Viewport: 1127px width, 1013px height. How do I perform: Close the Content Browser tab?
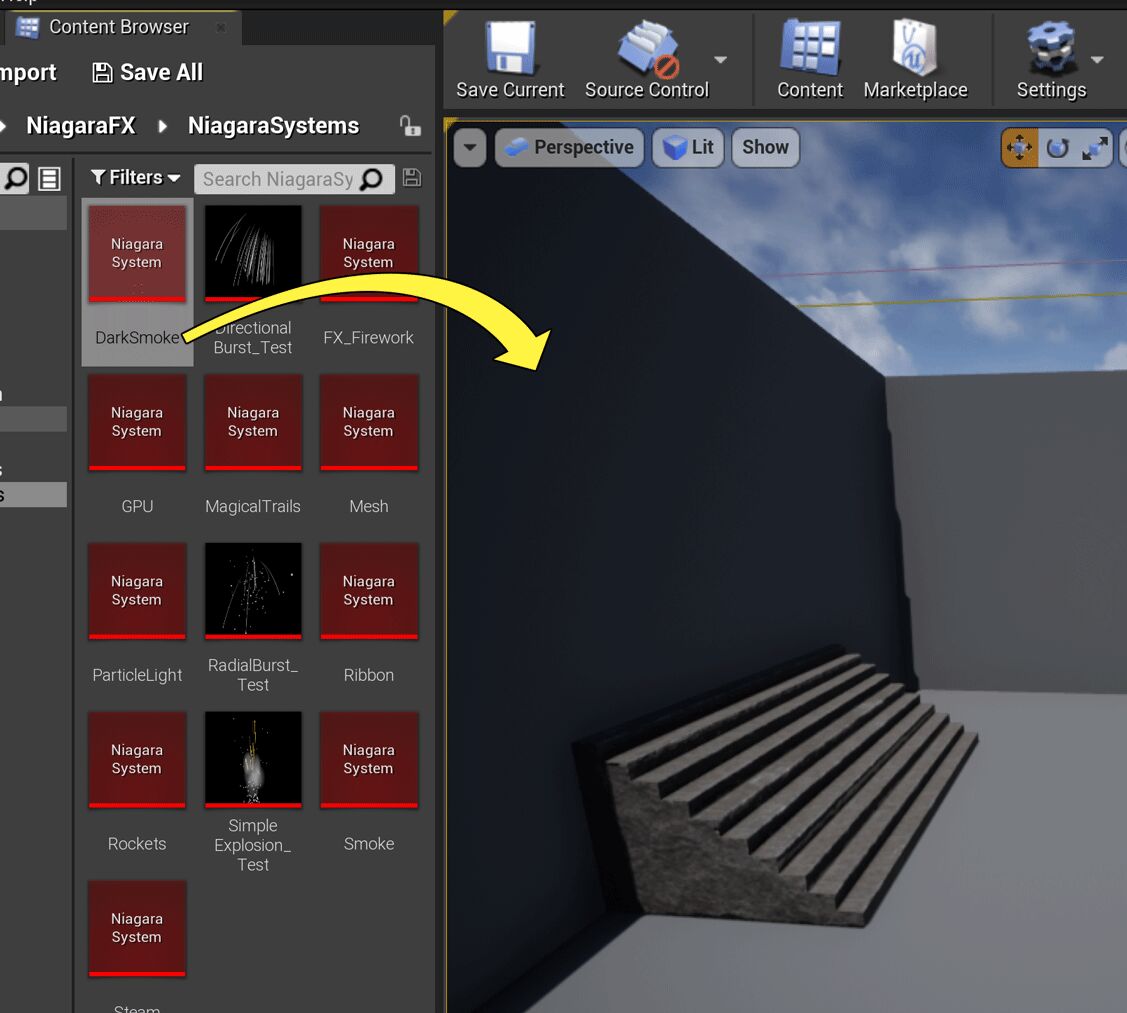pyautogui.click(x=221, y=27)
